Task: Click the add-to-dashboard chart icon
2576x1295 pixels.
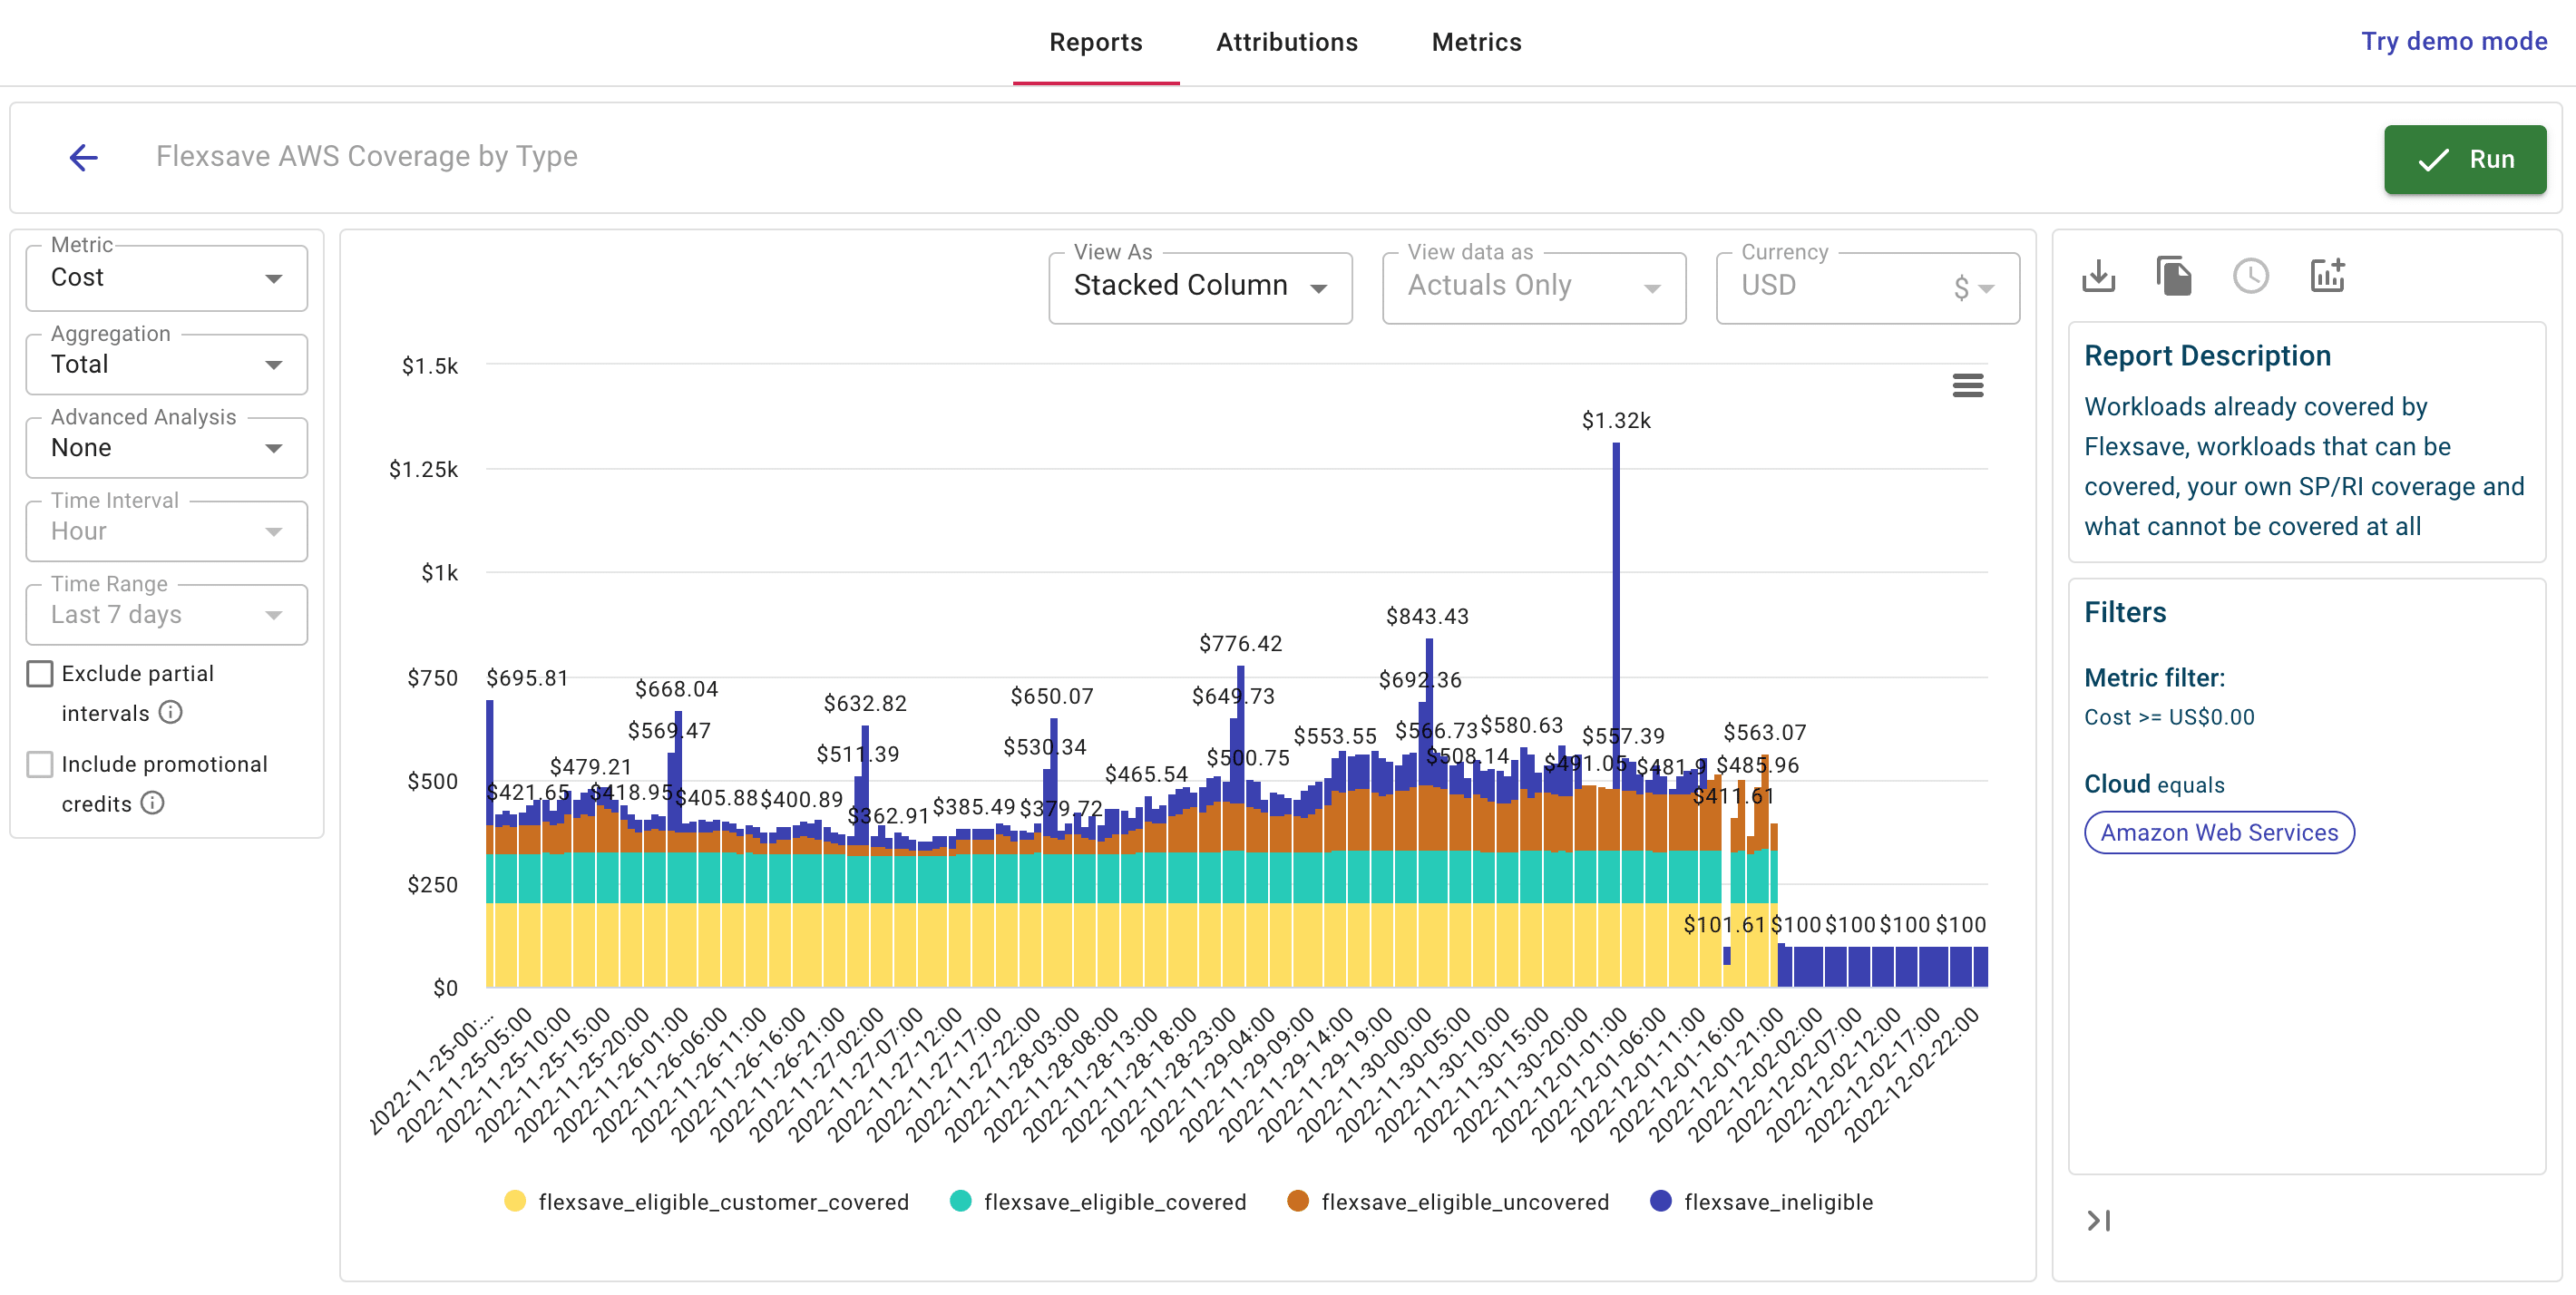Action: (2327, 276)
